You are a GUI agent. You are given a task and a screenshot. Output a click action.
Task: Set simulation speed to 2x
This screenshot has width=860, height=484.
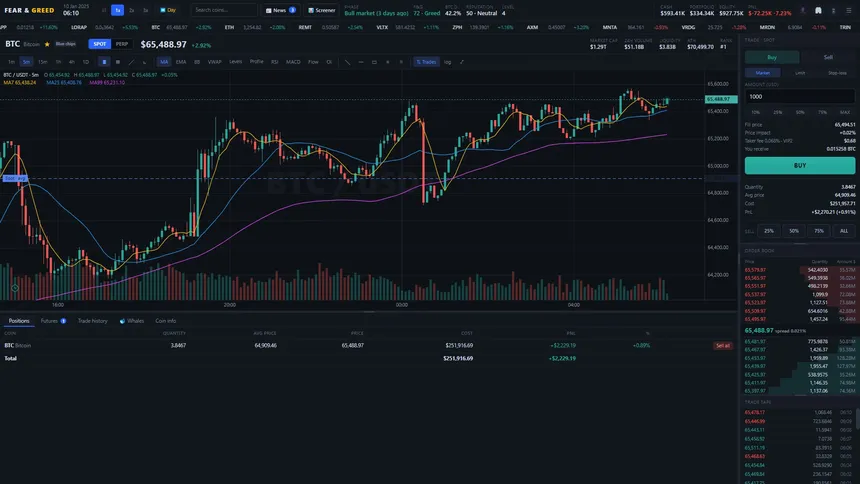point(132,10)
